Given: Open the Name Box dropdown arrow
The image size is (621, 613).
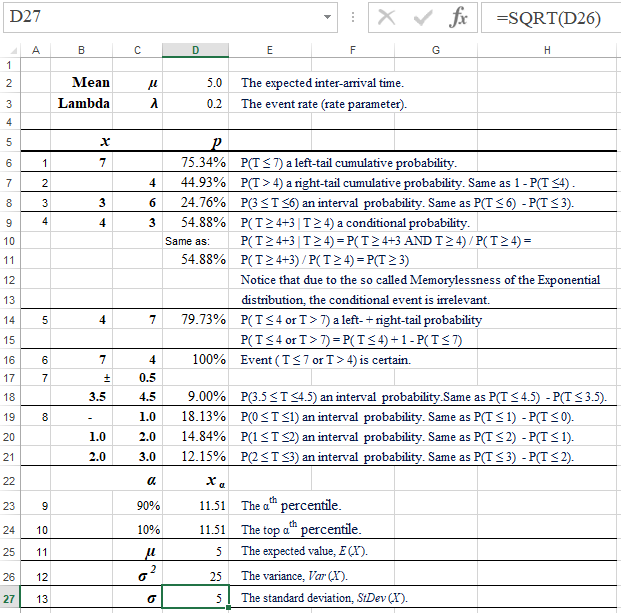Looking at the screenshot, I should pos(328,18).
